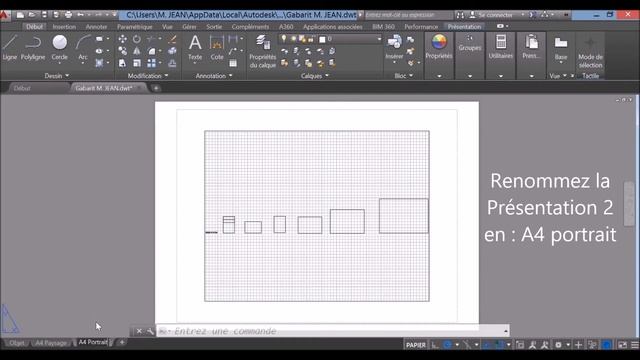Open the Presse-papiers panel
Viewport: 640px width, 360px height.
coord(531,47)
